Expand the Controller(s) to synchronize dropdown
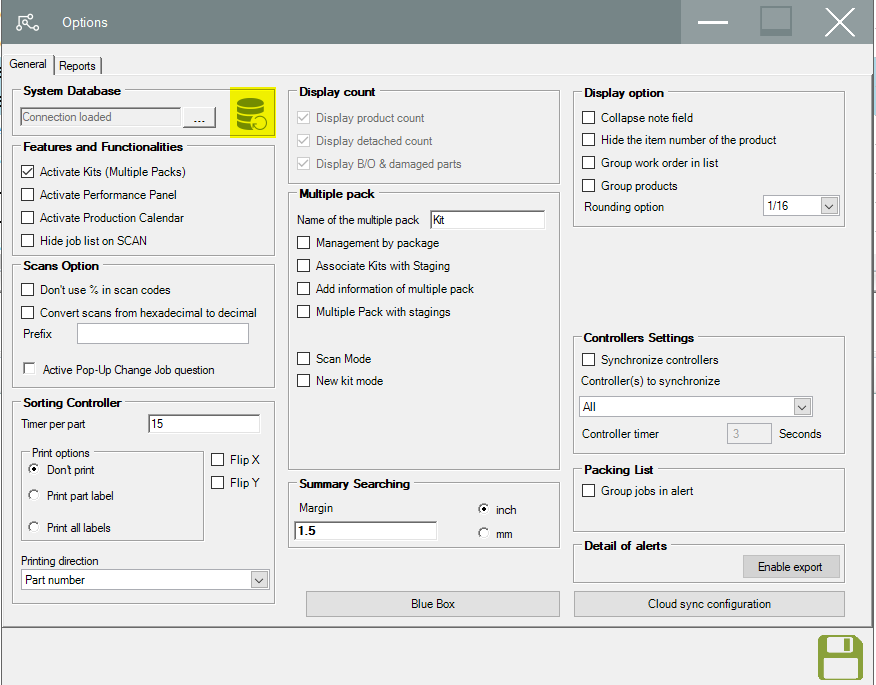The width and height of the screenshot is (876, 685). pos(802,407)
